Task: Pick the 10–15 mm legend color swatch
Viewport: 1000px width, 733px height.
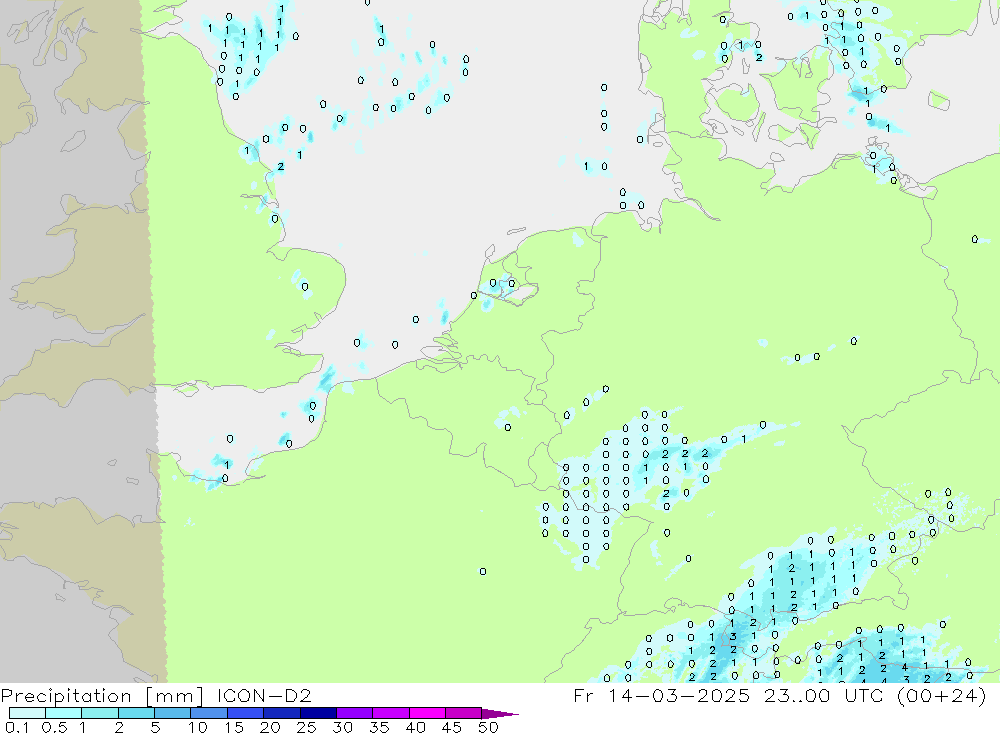Action: [209, 713]
